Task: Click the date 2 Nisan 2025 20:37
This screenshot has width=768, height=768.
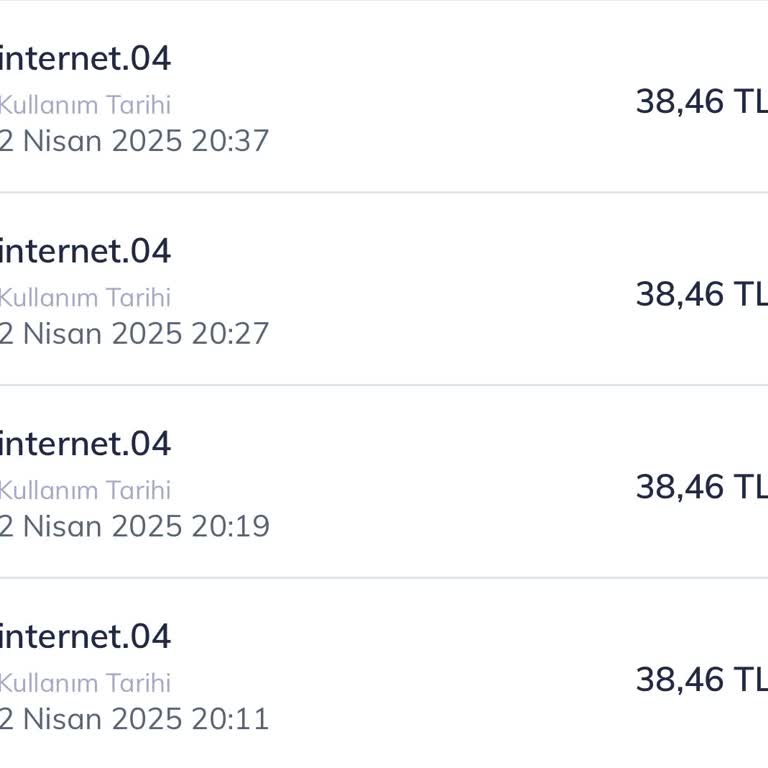Action: coord(134,141)
